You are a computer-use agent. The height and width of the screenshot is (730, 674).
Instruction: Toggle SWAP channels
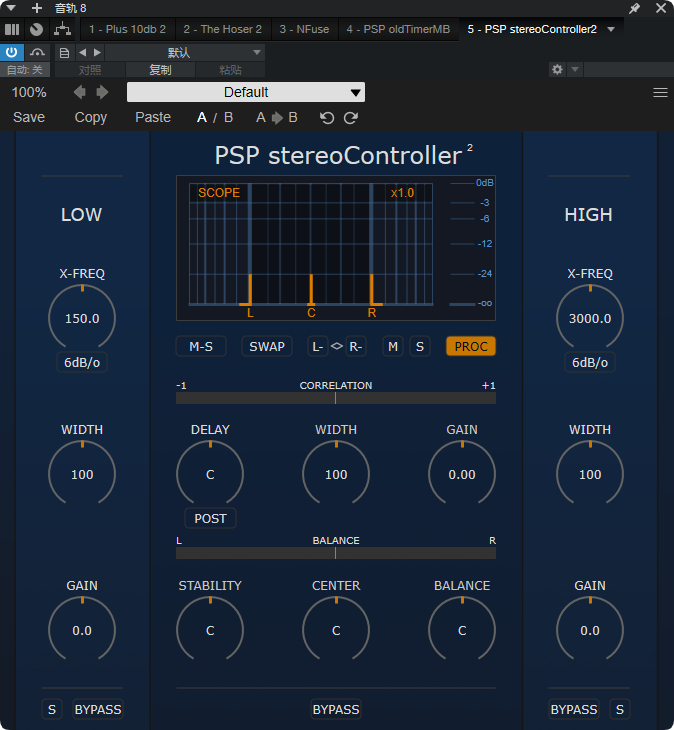pyautogui.click(x=267, y=346)
